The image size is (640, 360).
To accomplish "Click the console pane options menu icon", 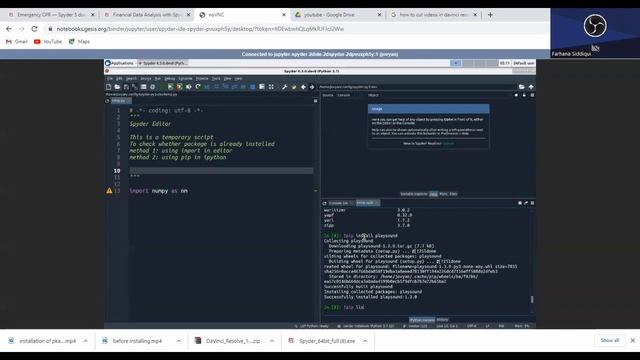I will [x=532, y=203].
